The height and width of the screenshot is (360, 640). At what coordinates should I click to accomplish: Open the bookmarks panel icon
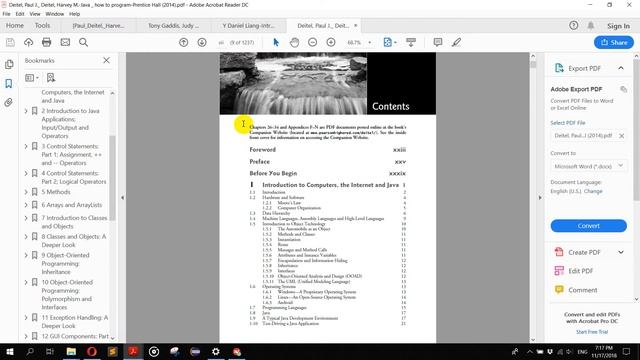coord(9,84)
